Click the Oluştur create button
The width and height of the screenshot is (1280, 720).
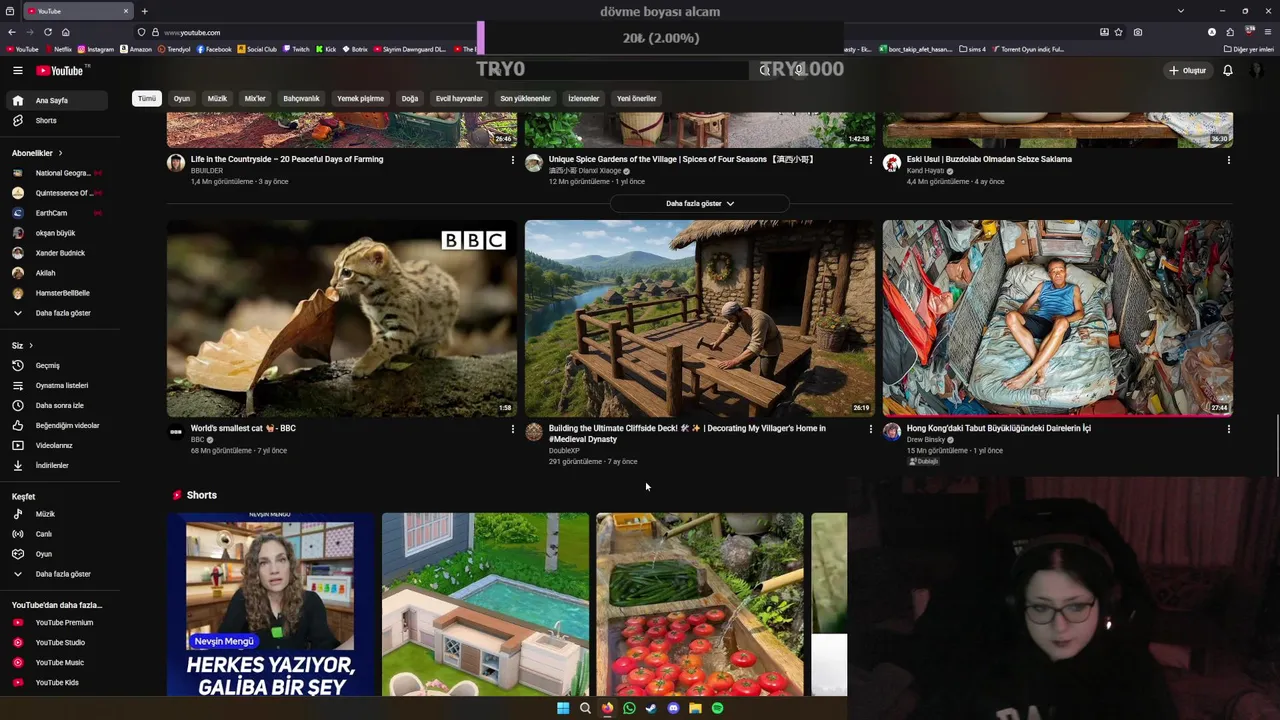[x=1188, y=70]
